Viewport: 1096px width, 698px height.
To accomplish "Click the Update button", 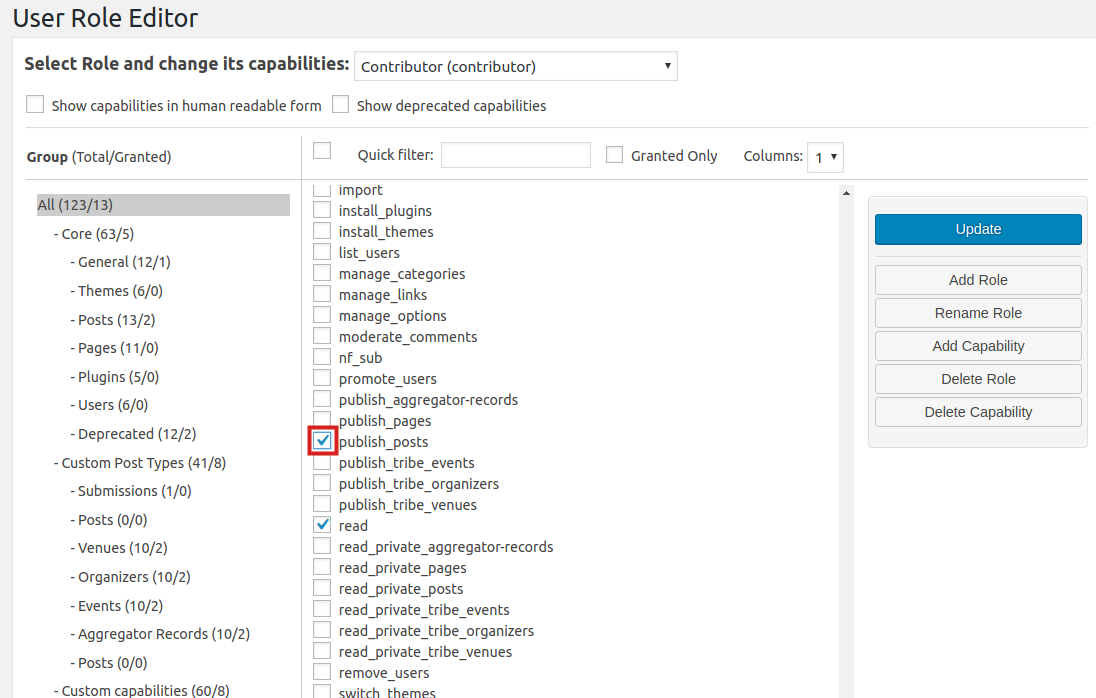I will pos(977,229).
